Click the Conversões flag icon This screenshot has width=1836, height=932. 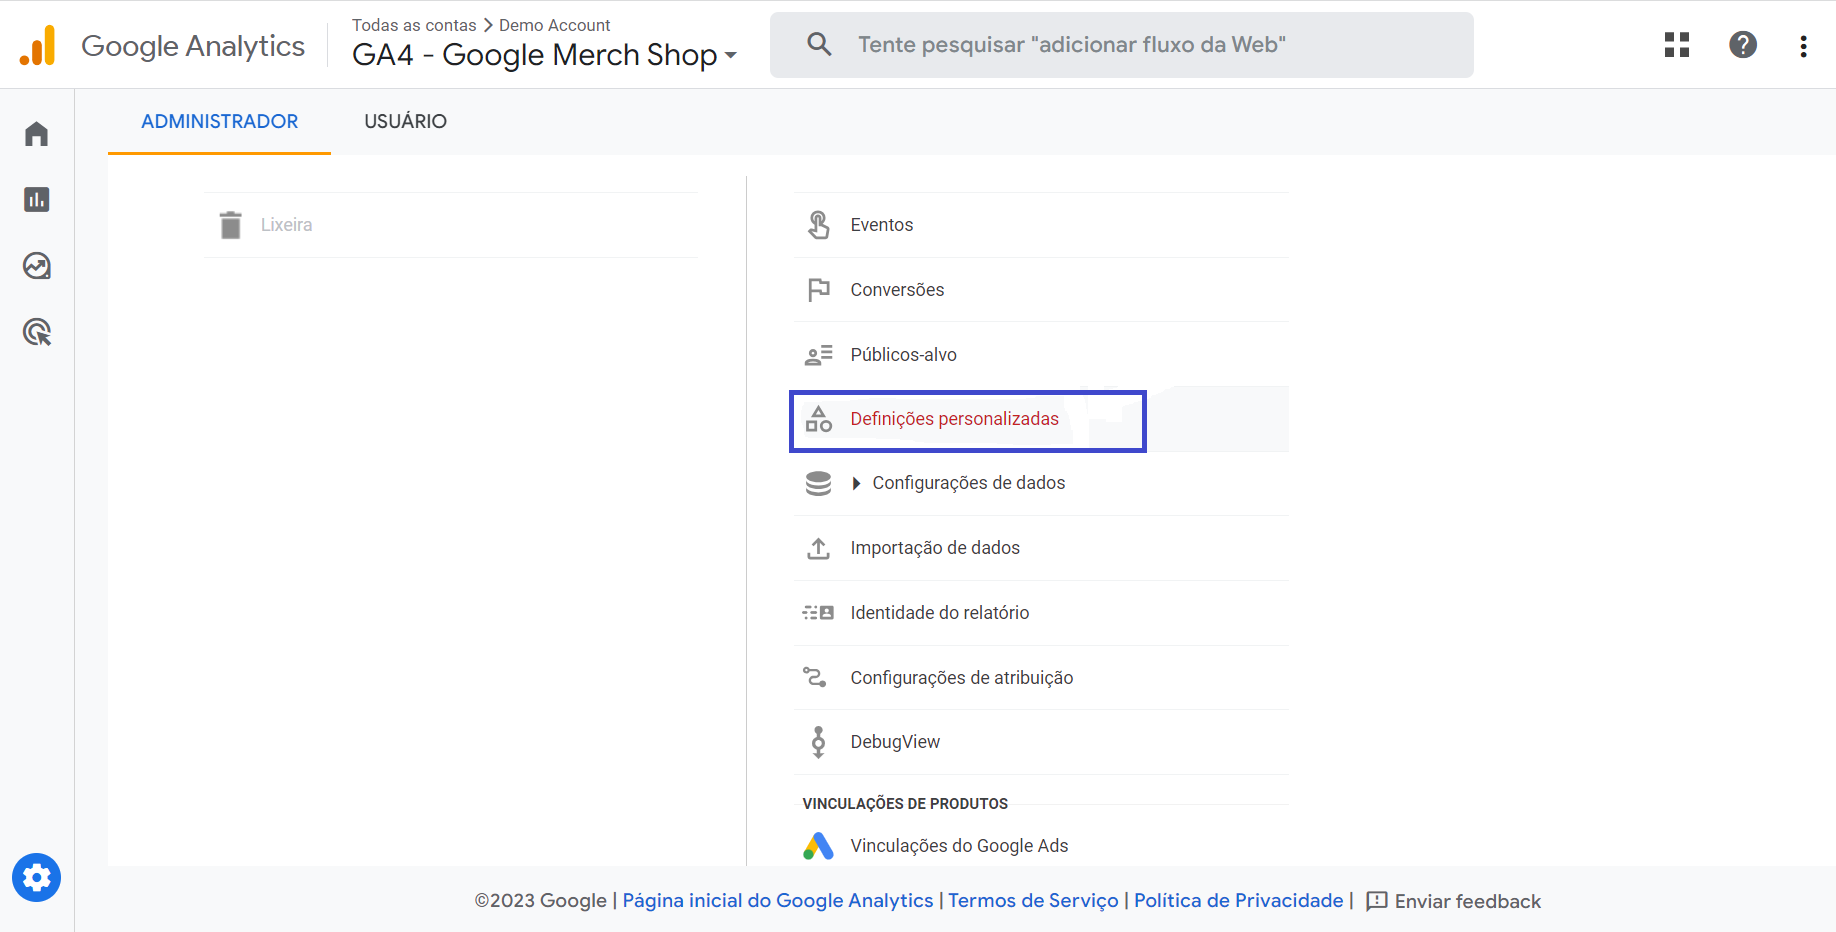pos(819,290)
